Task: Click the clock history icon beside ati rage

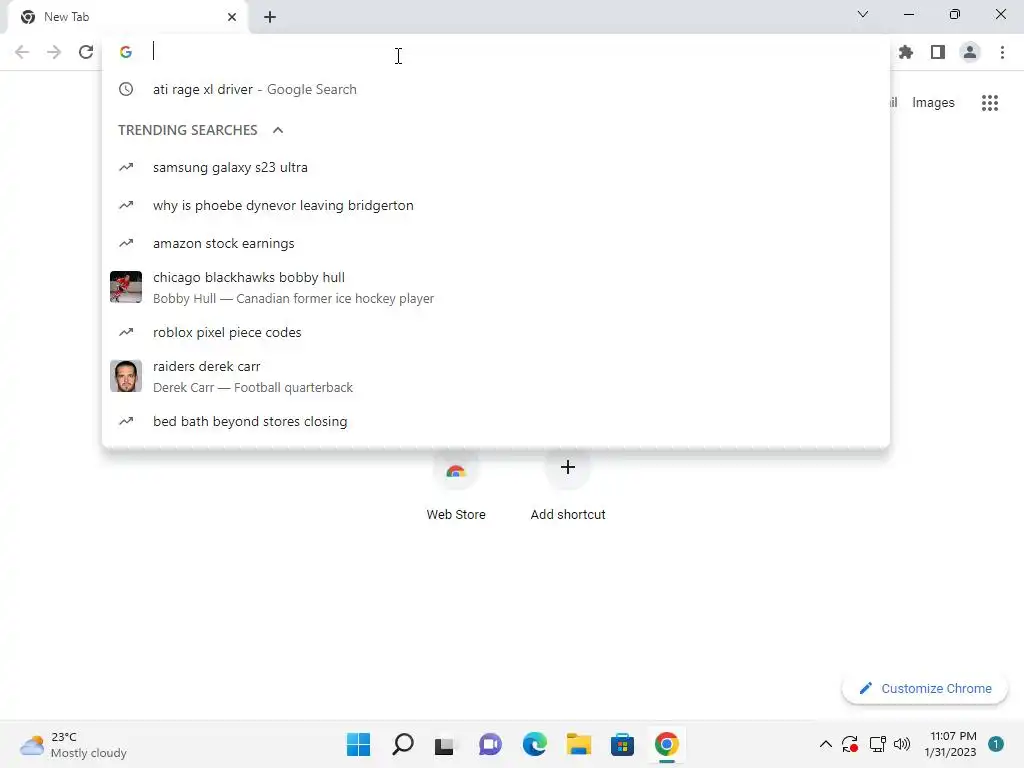Action: pyautogui.click(x=126, y=89)
